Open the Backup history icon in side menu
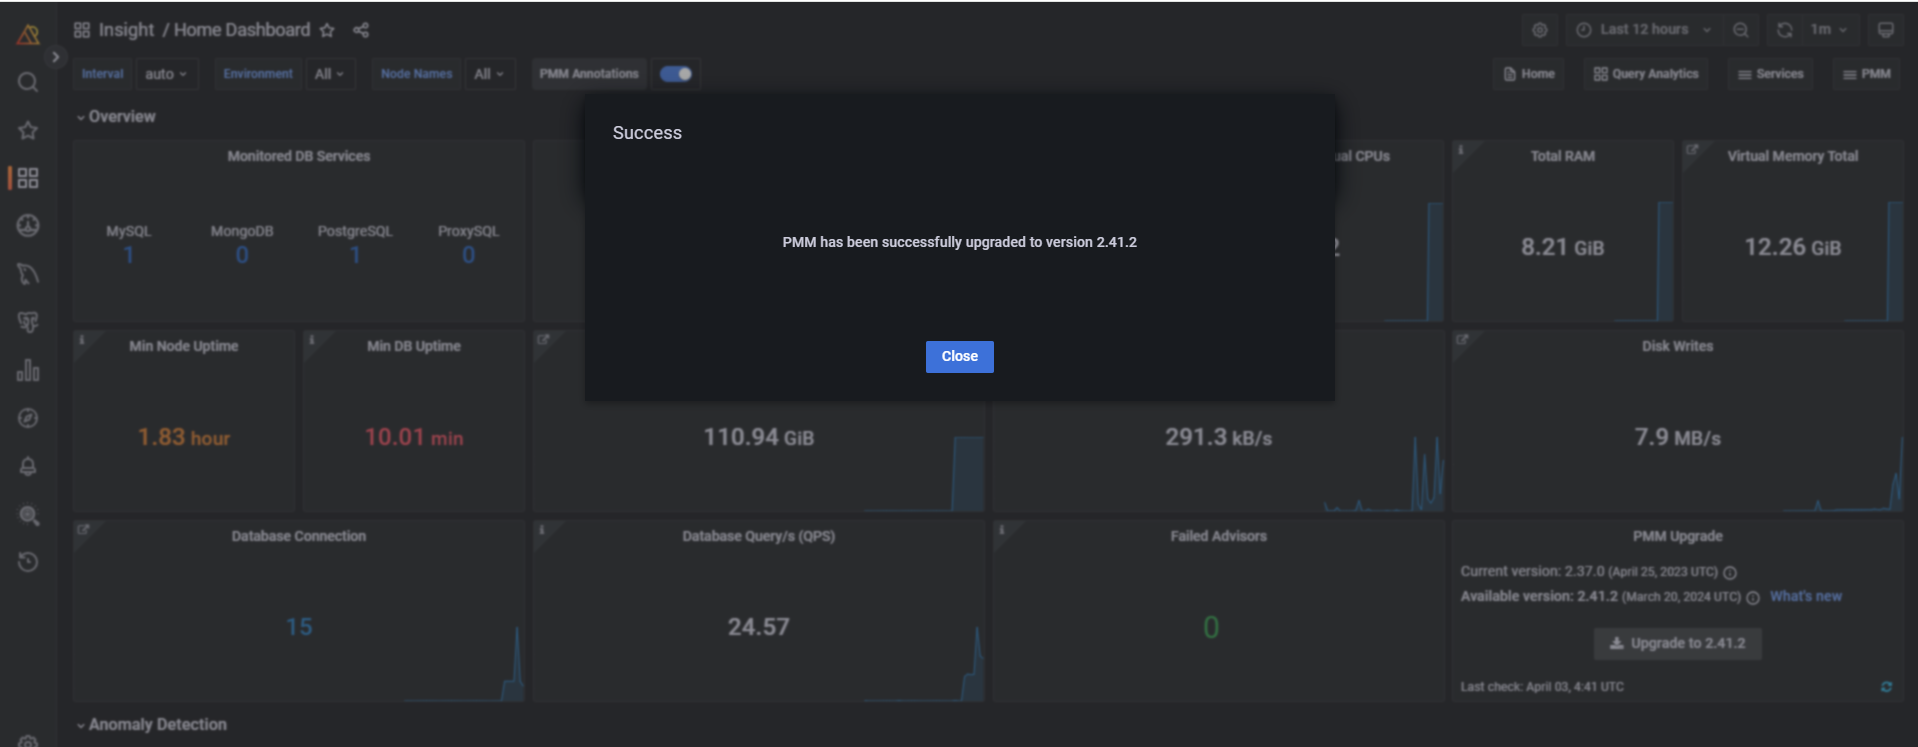The height and width of the screenshot is (747, 1918). (28, 562)
